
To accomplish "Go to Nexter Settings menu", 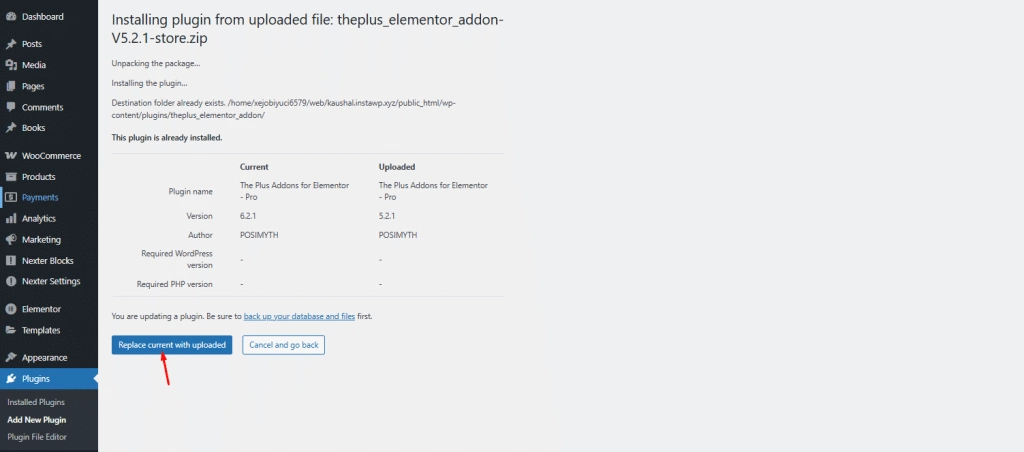I will [x=50, y=281].
